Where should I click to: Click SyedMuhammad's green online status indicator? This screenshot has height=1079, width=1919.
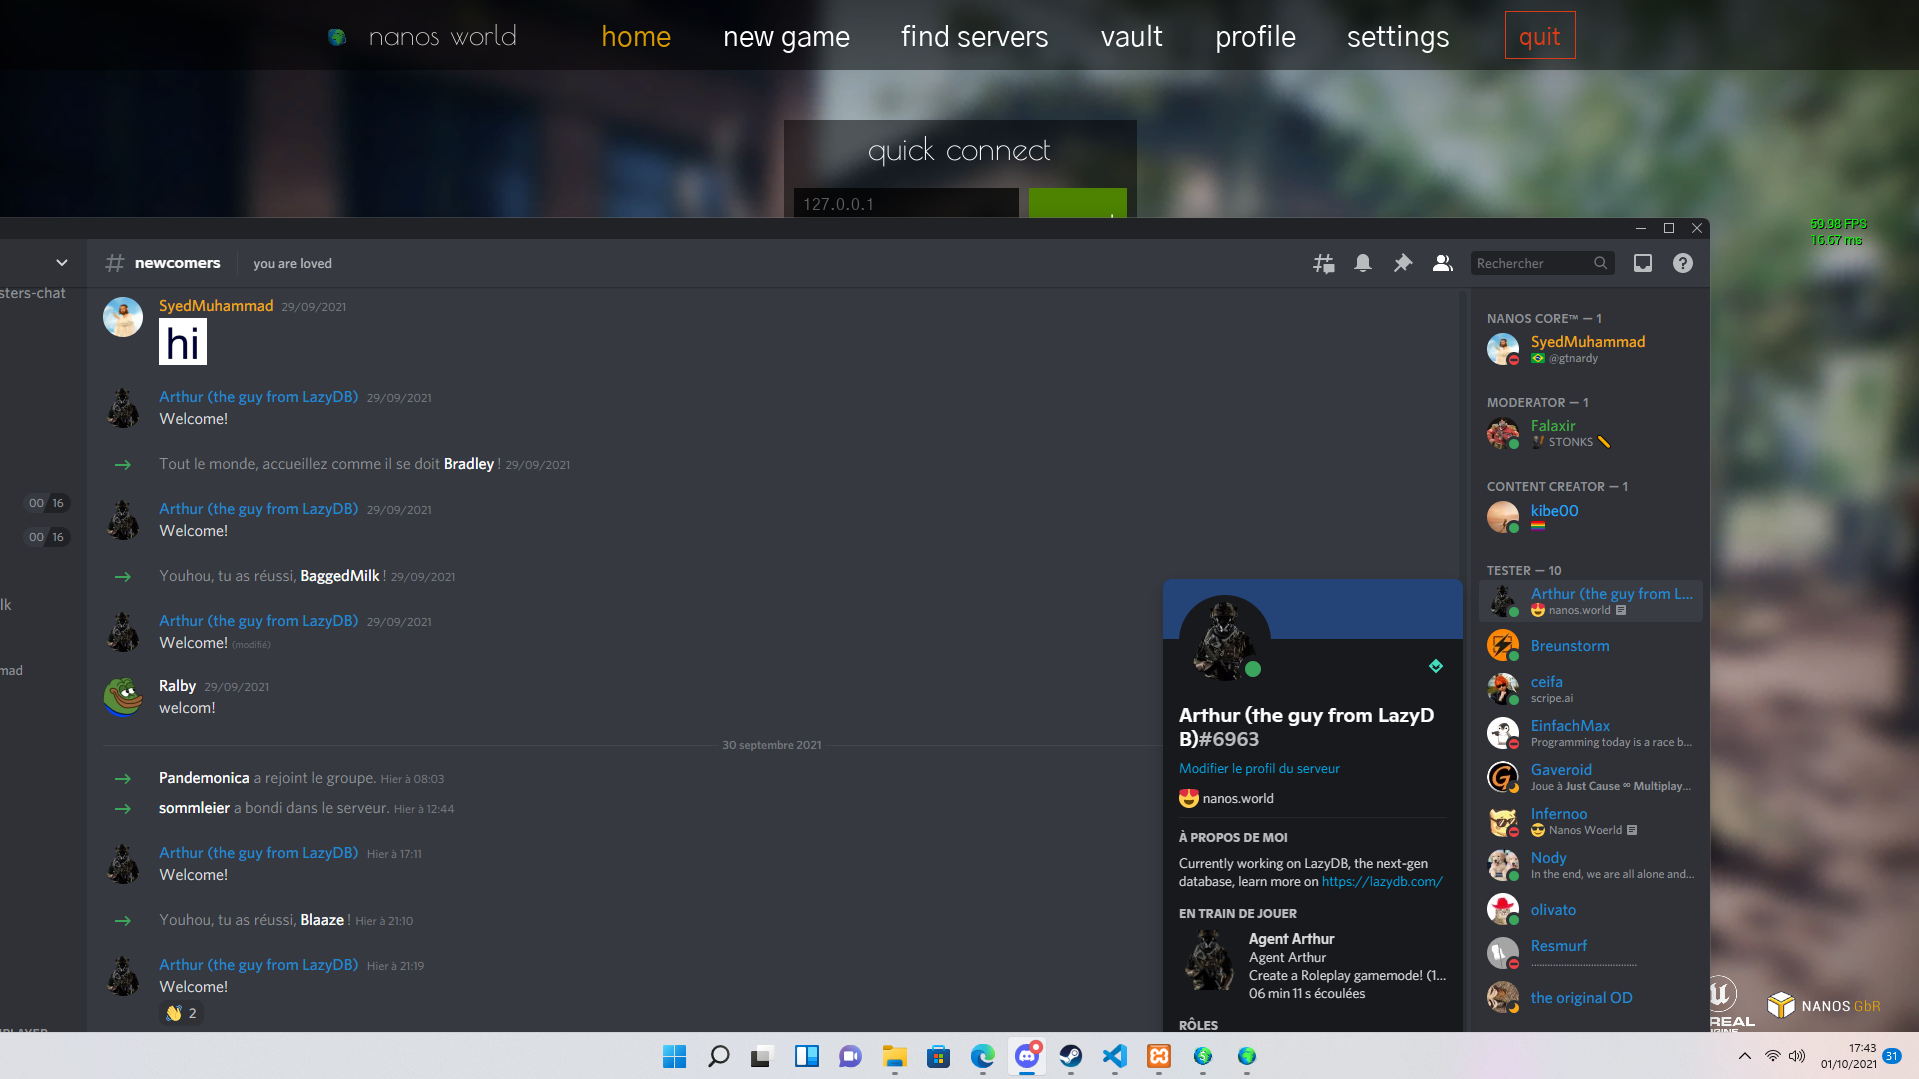1513,359
